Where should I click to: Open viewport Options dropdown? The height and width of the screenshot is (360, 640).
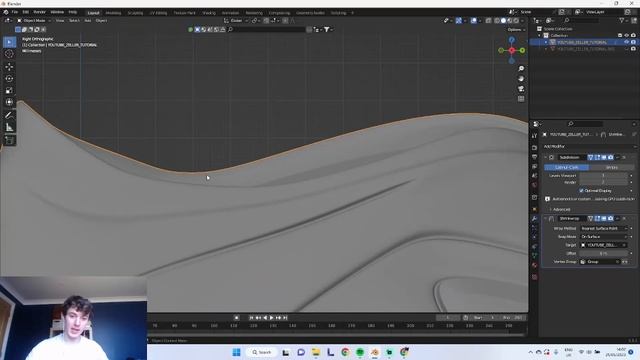(516, 29)
